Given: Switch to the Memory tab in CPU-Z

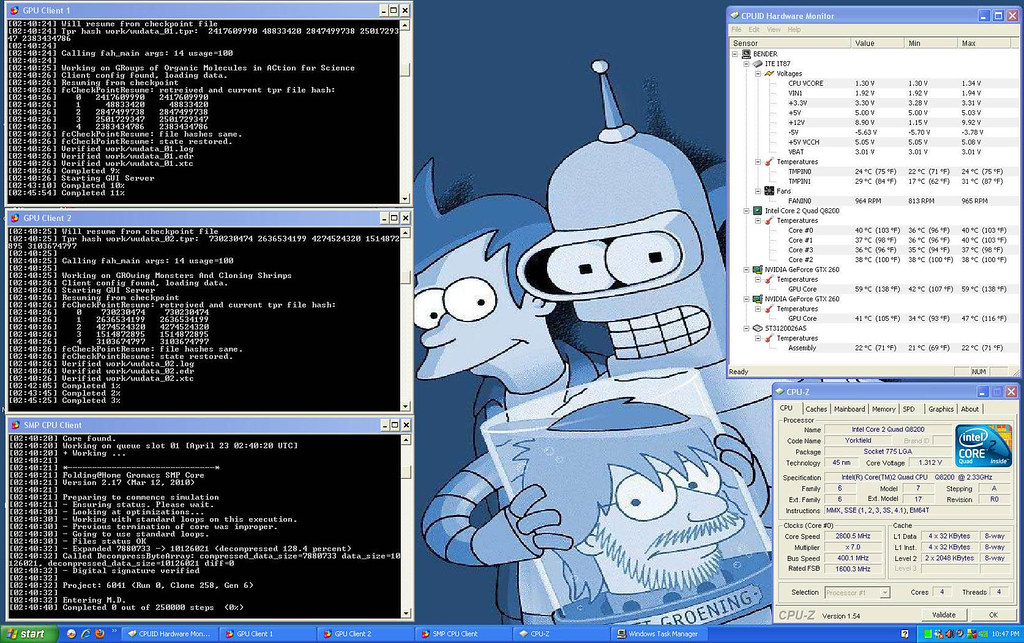Looking at the screenshot, I should tap(883, 409).
